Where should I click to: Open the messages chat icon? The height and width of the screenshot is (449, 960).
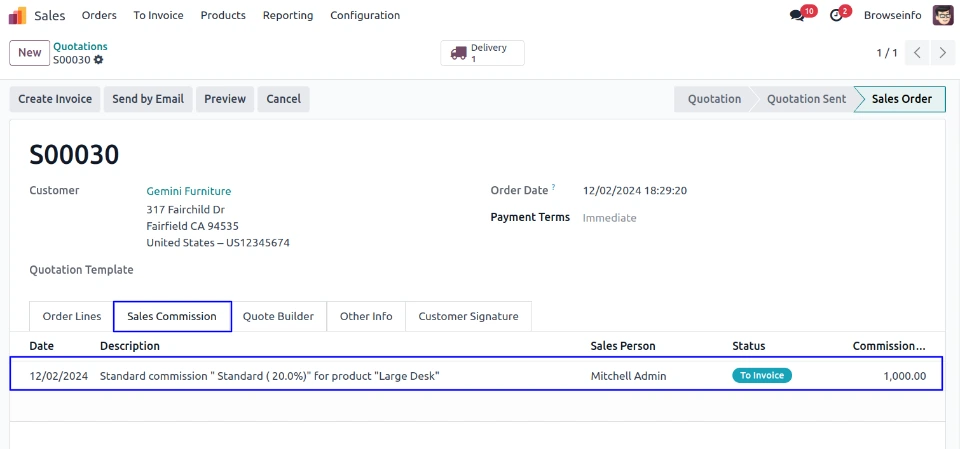[797, 15]
